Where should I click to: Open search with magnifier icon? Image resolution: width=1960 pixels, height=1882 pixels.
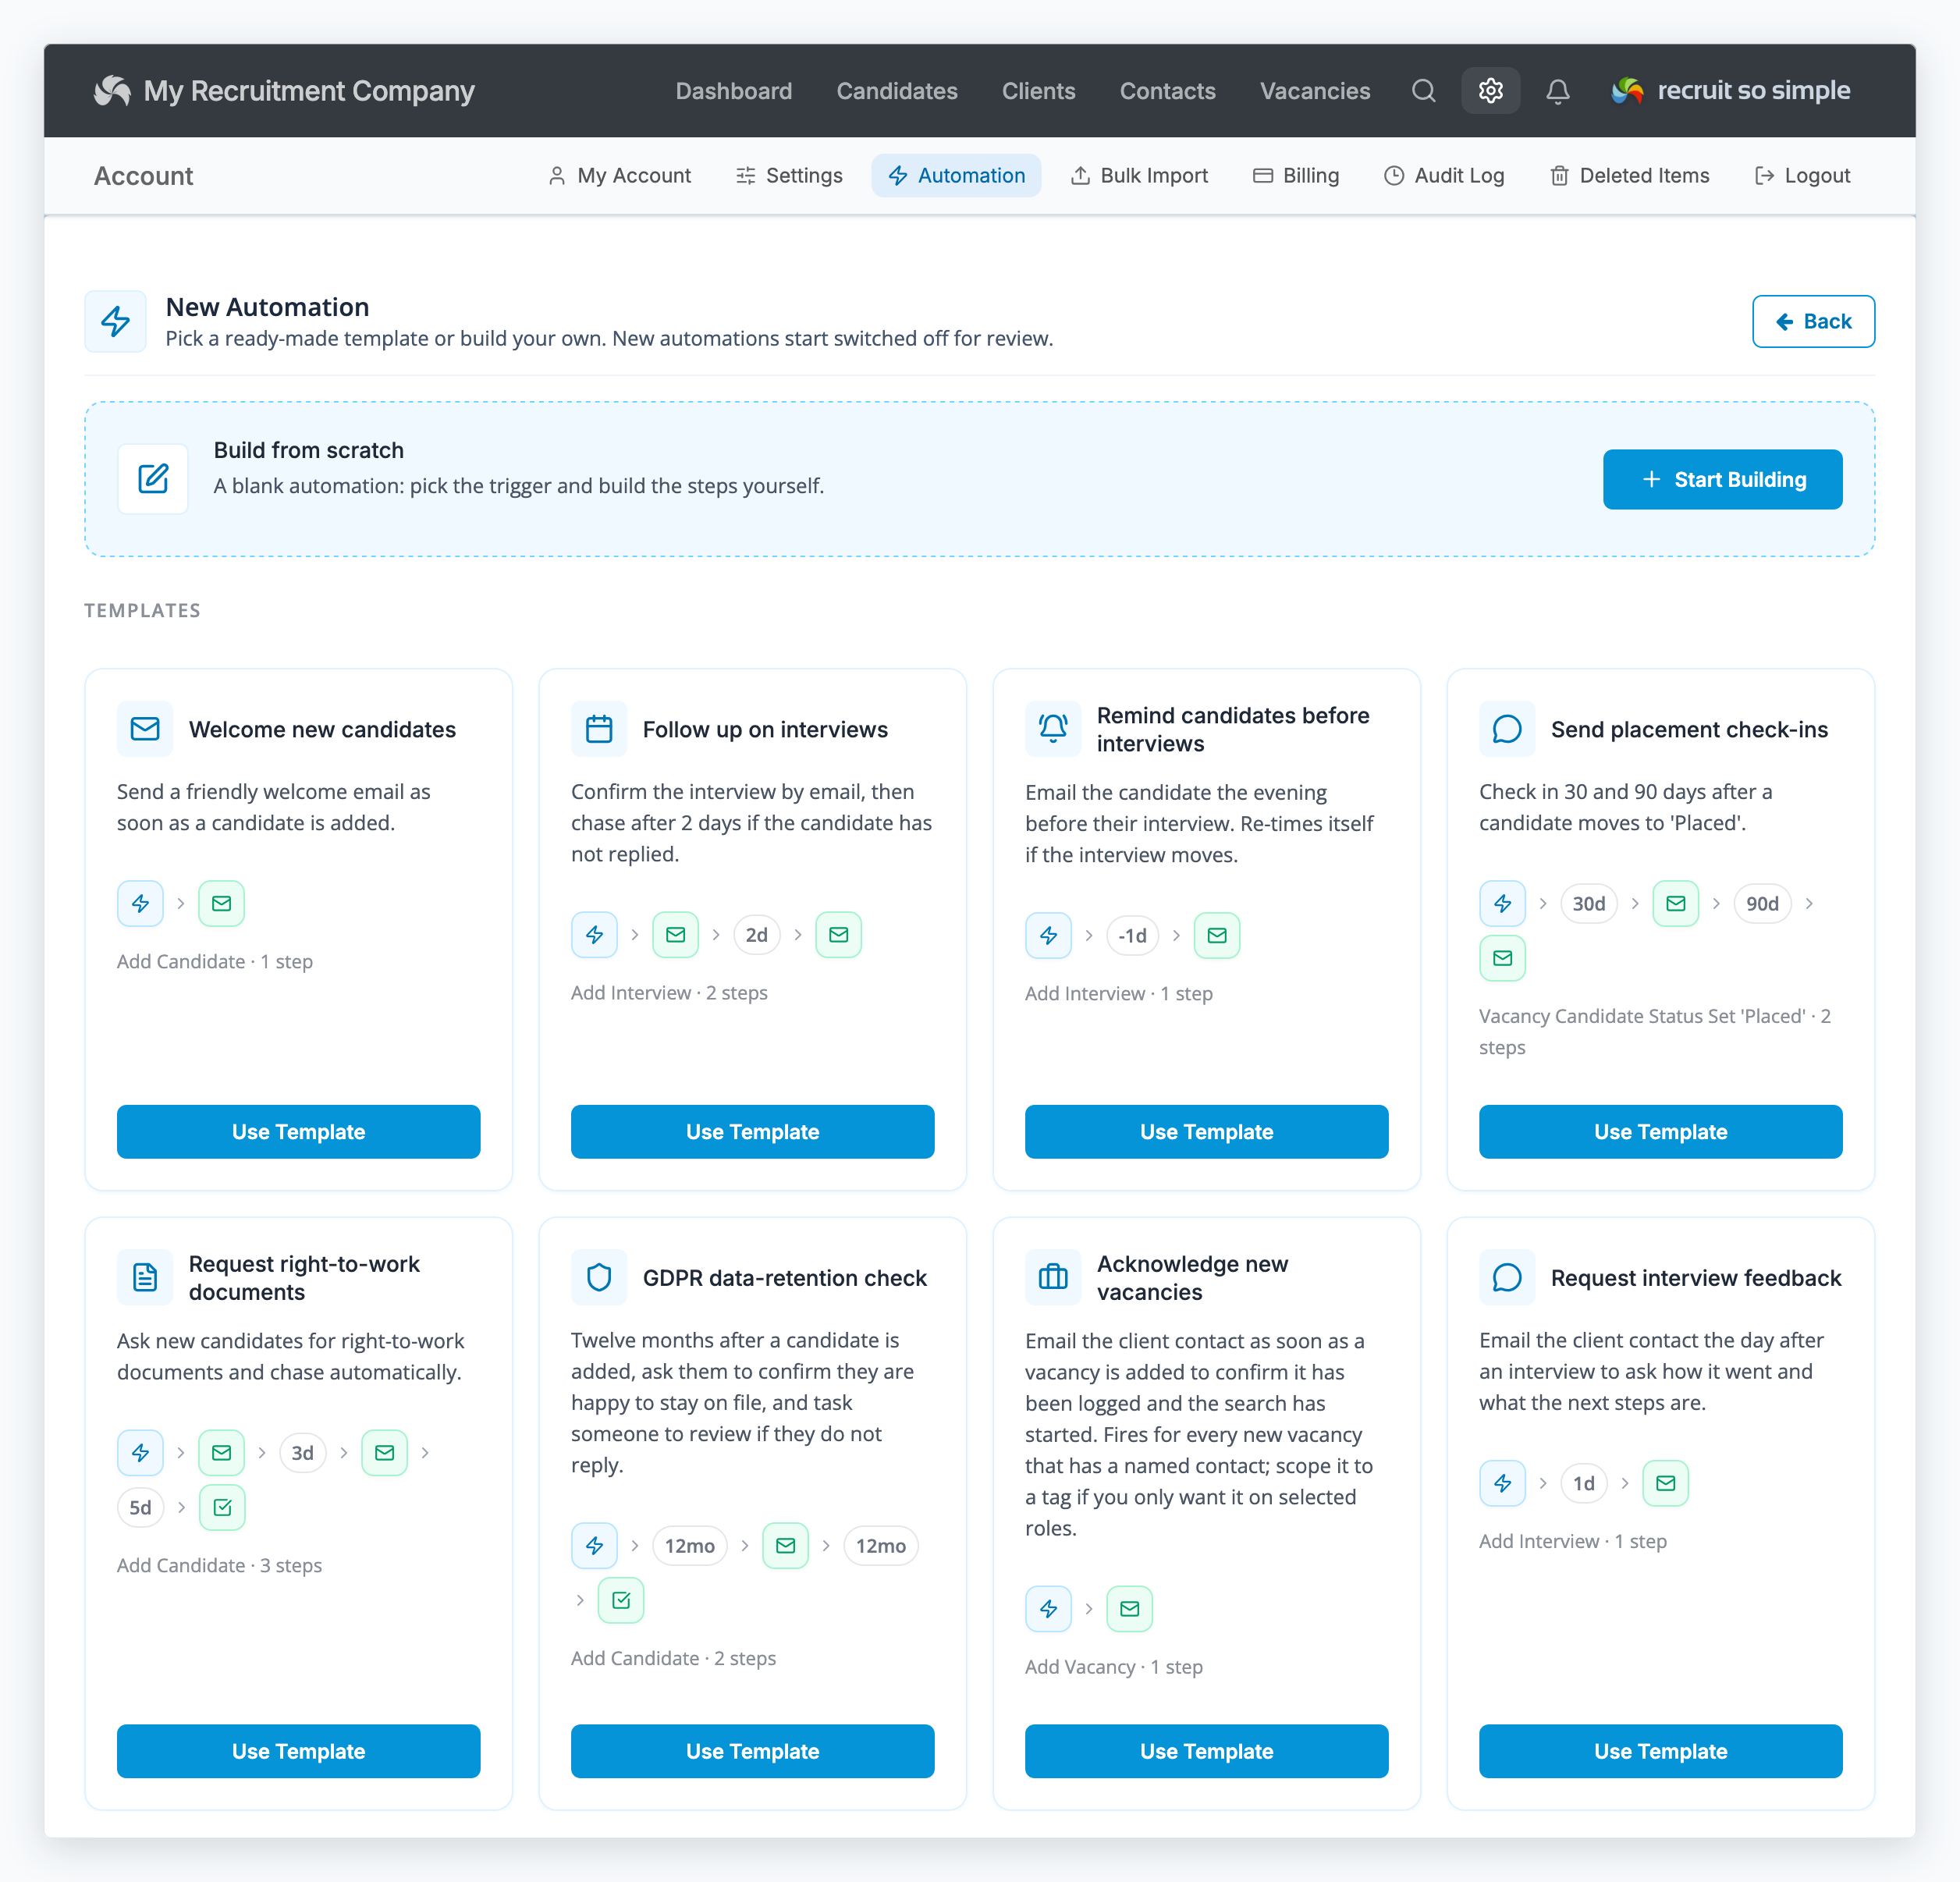coord(1423,91)
